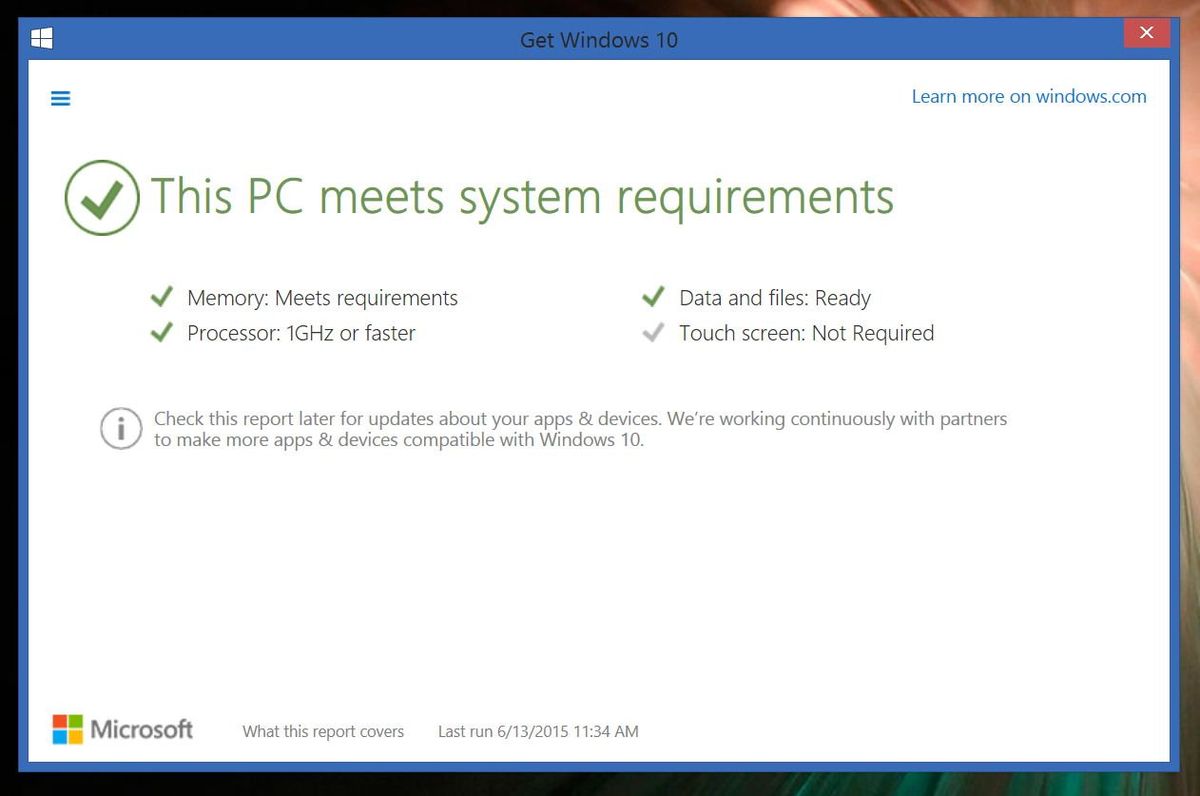The height and width of the screenshot is (796, 1200).
Task: Click the green checkmark in the circle
Action: 101,197
